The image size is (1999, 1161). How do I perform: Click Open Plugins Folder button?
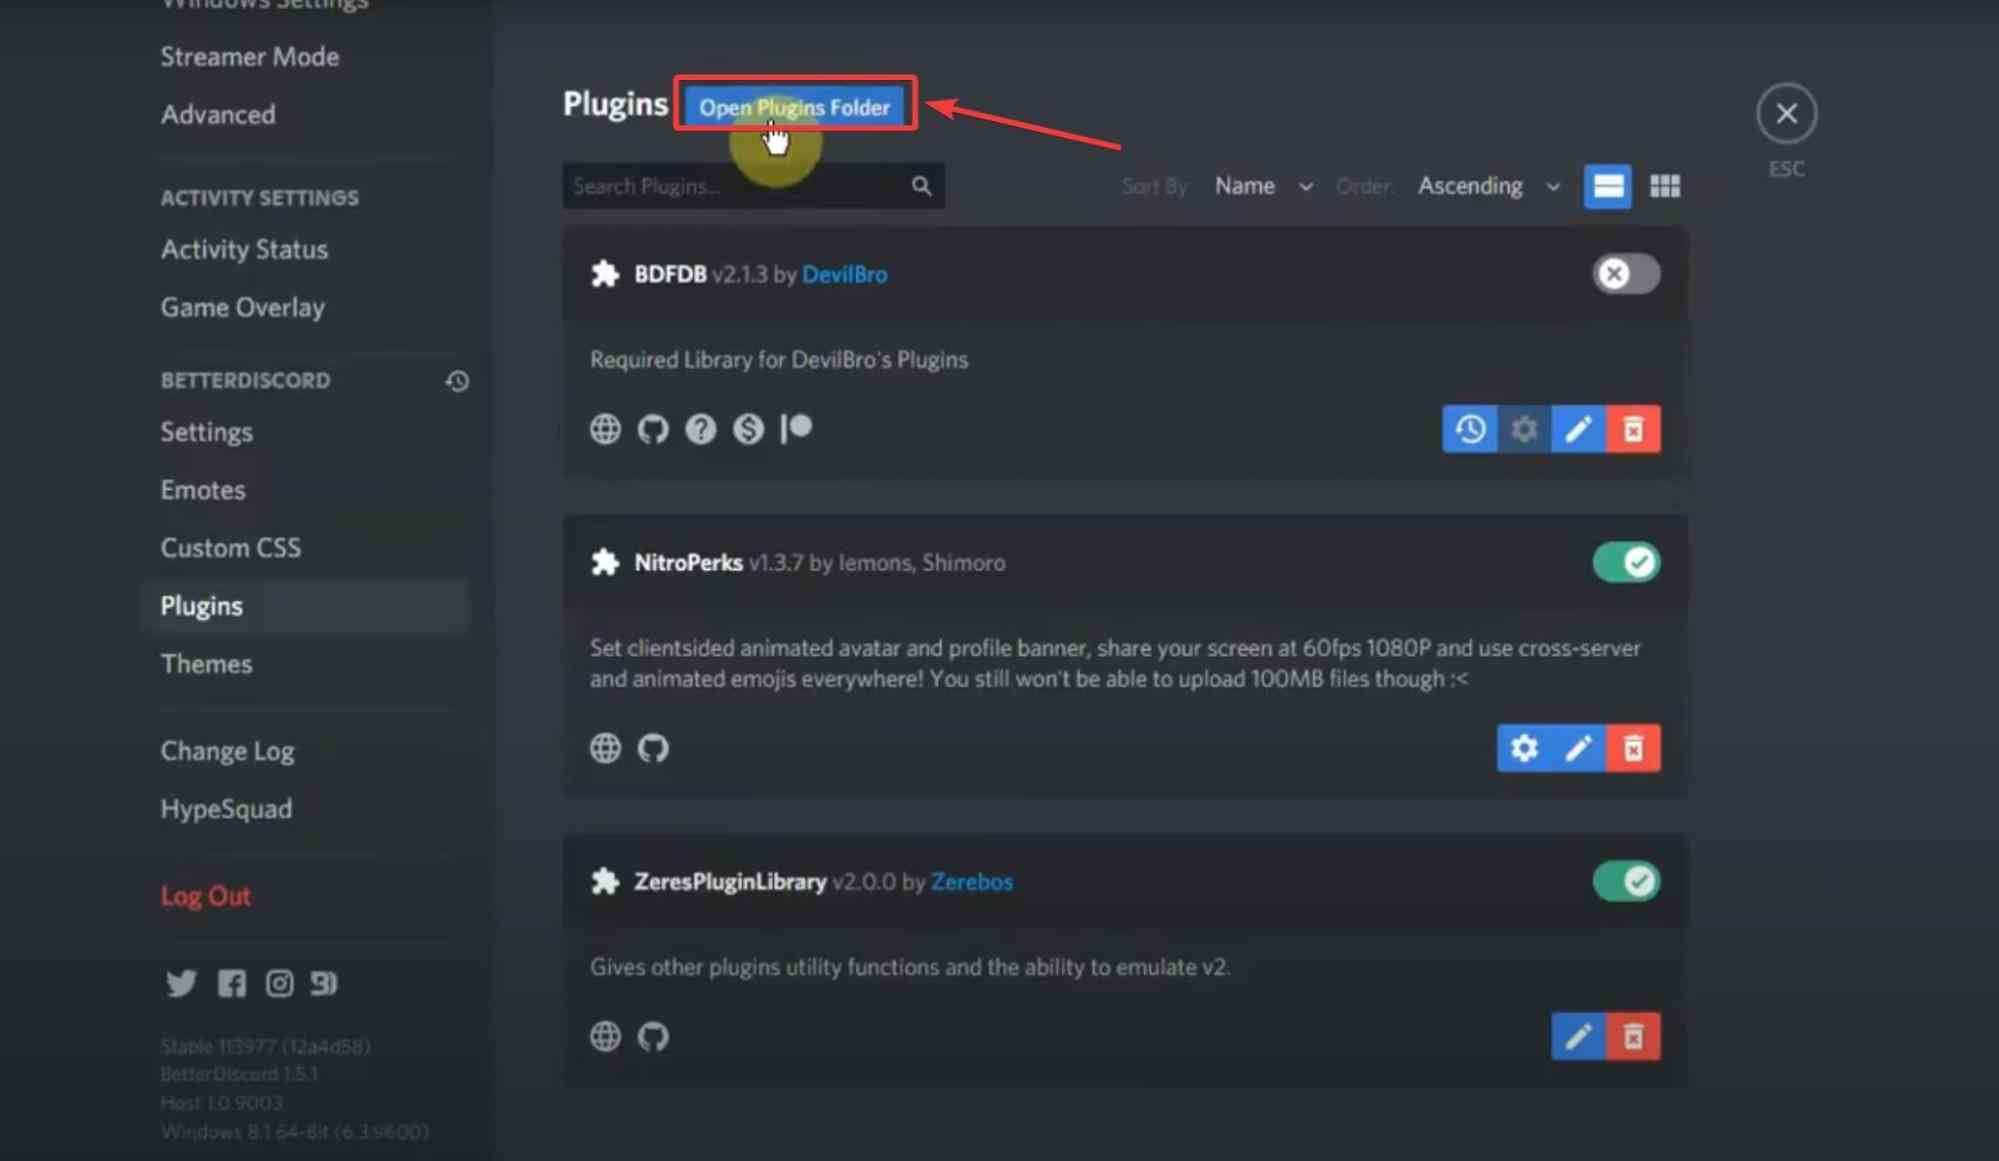(794, 107)
